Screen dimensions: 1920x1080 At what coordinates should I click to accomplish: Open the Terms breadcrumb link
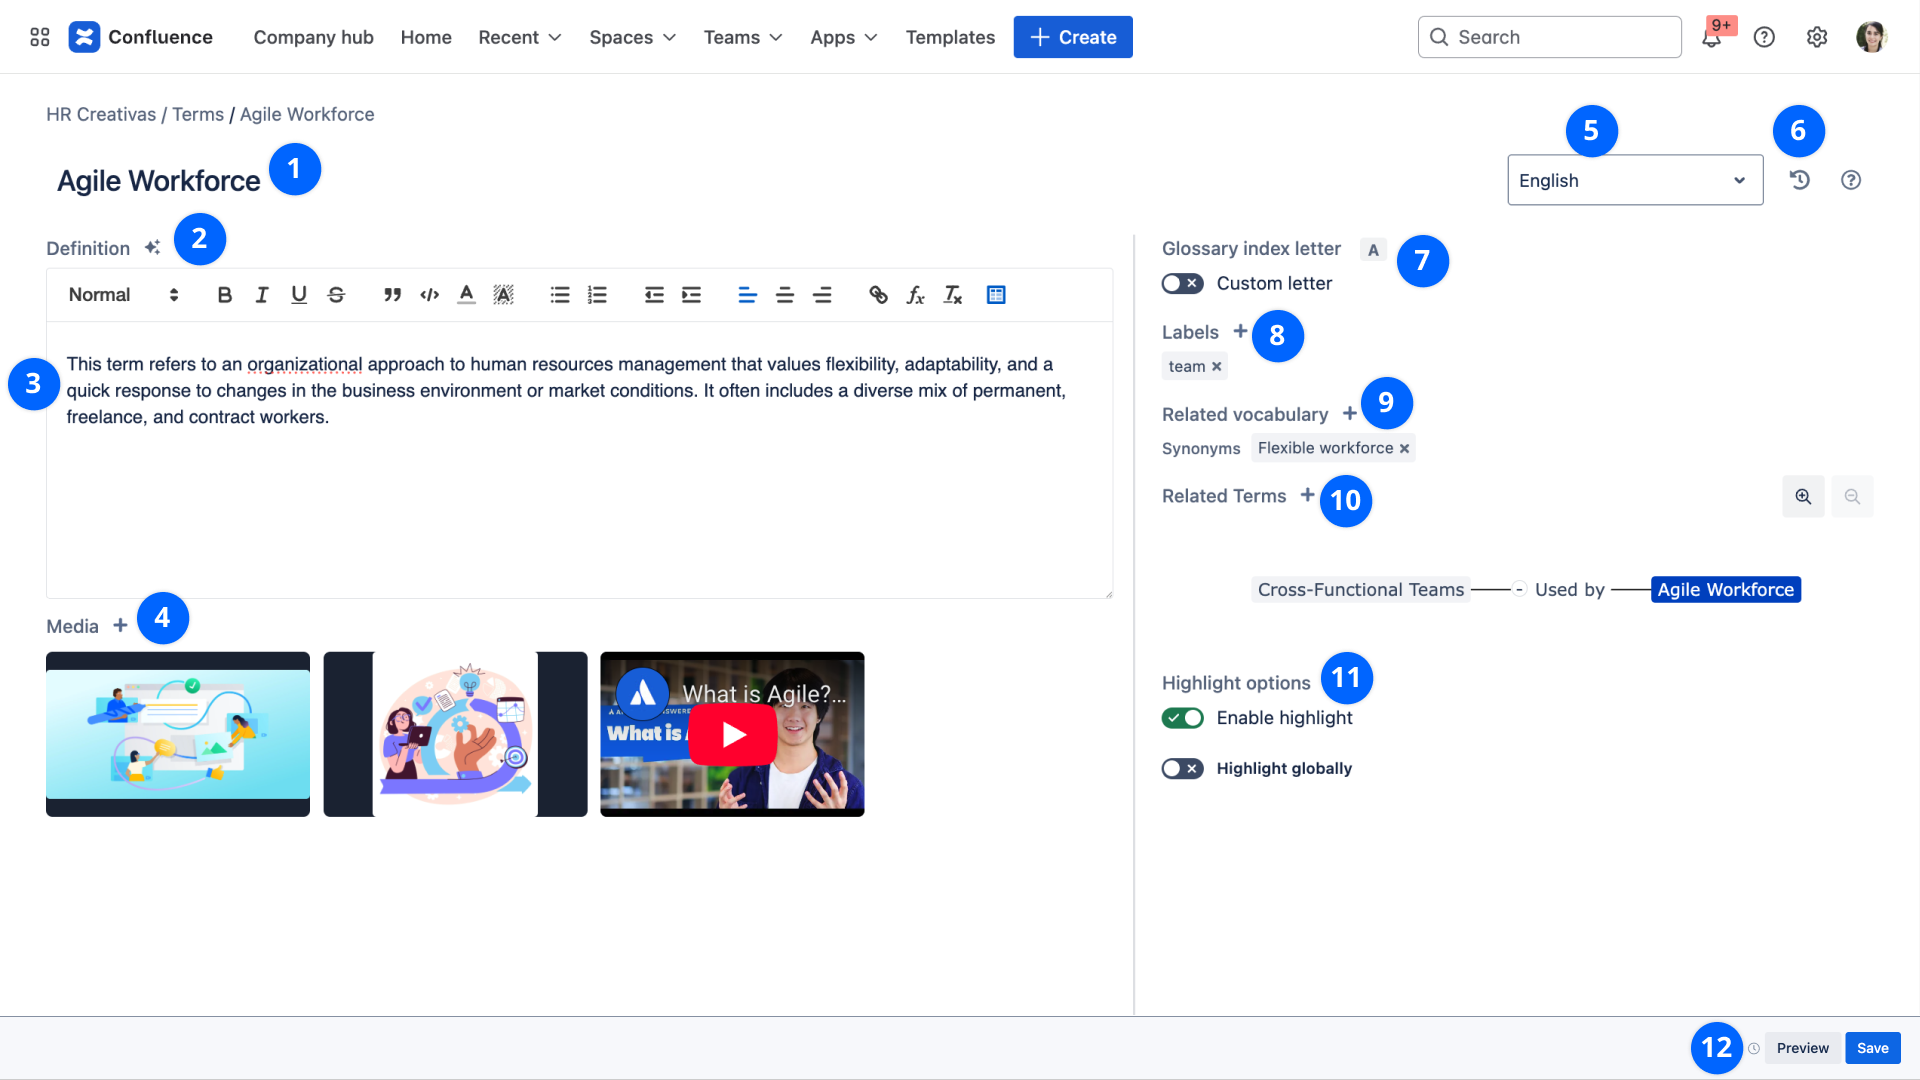click(x=198, y=114)
